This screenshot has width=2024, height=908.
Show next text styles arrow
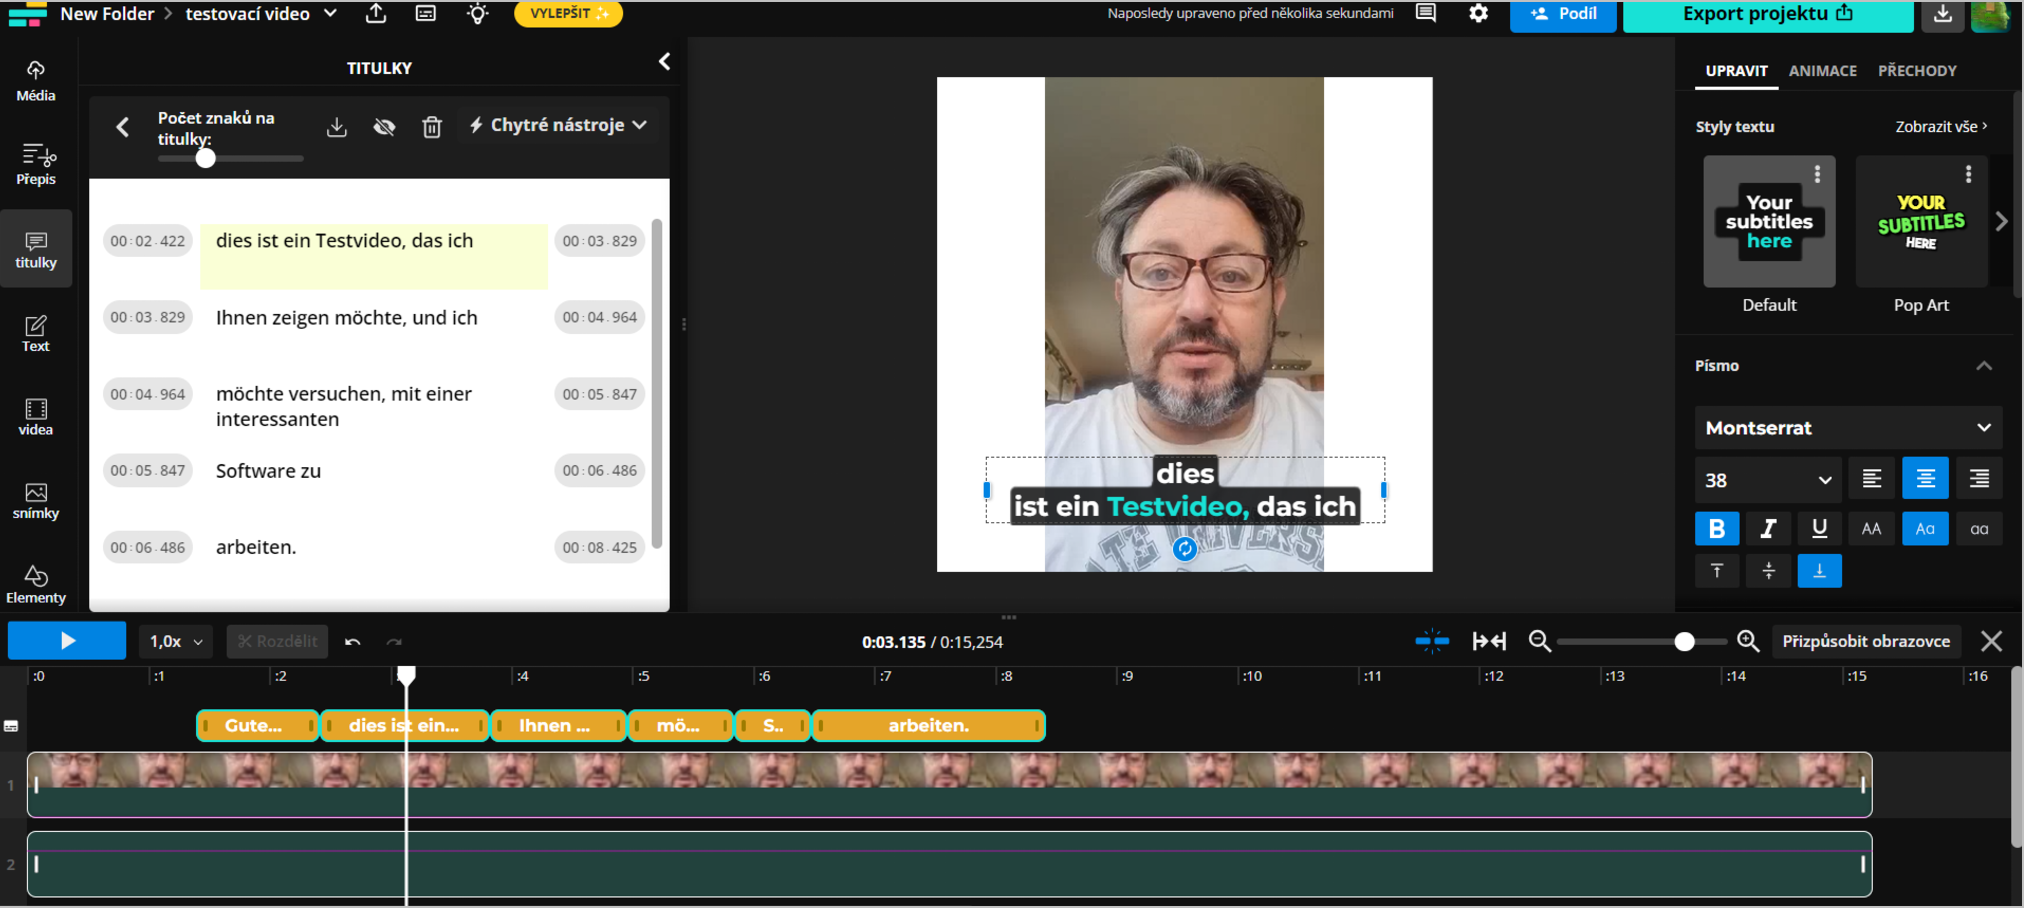tap(2001, 221)
